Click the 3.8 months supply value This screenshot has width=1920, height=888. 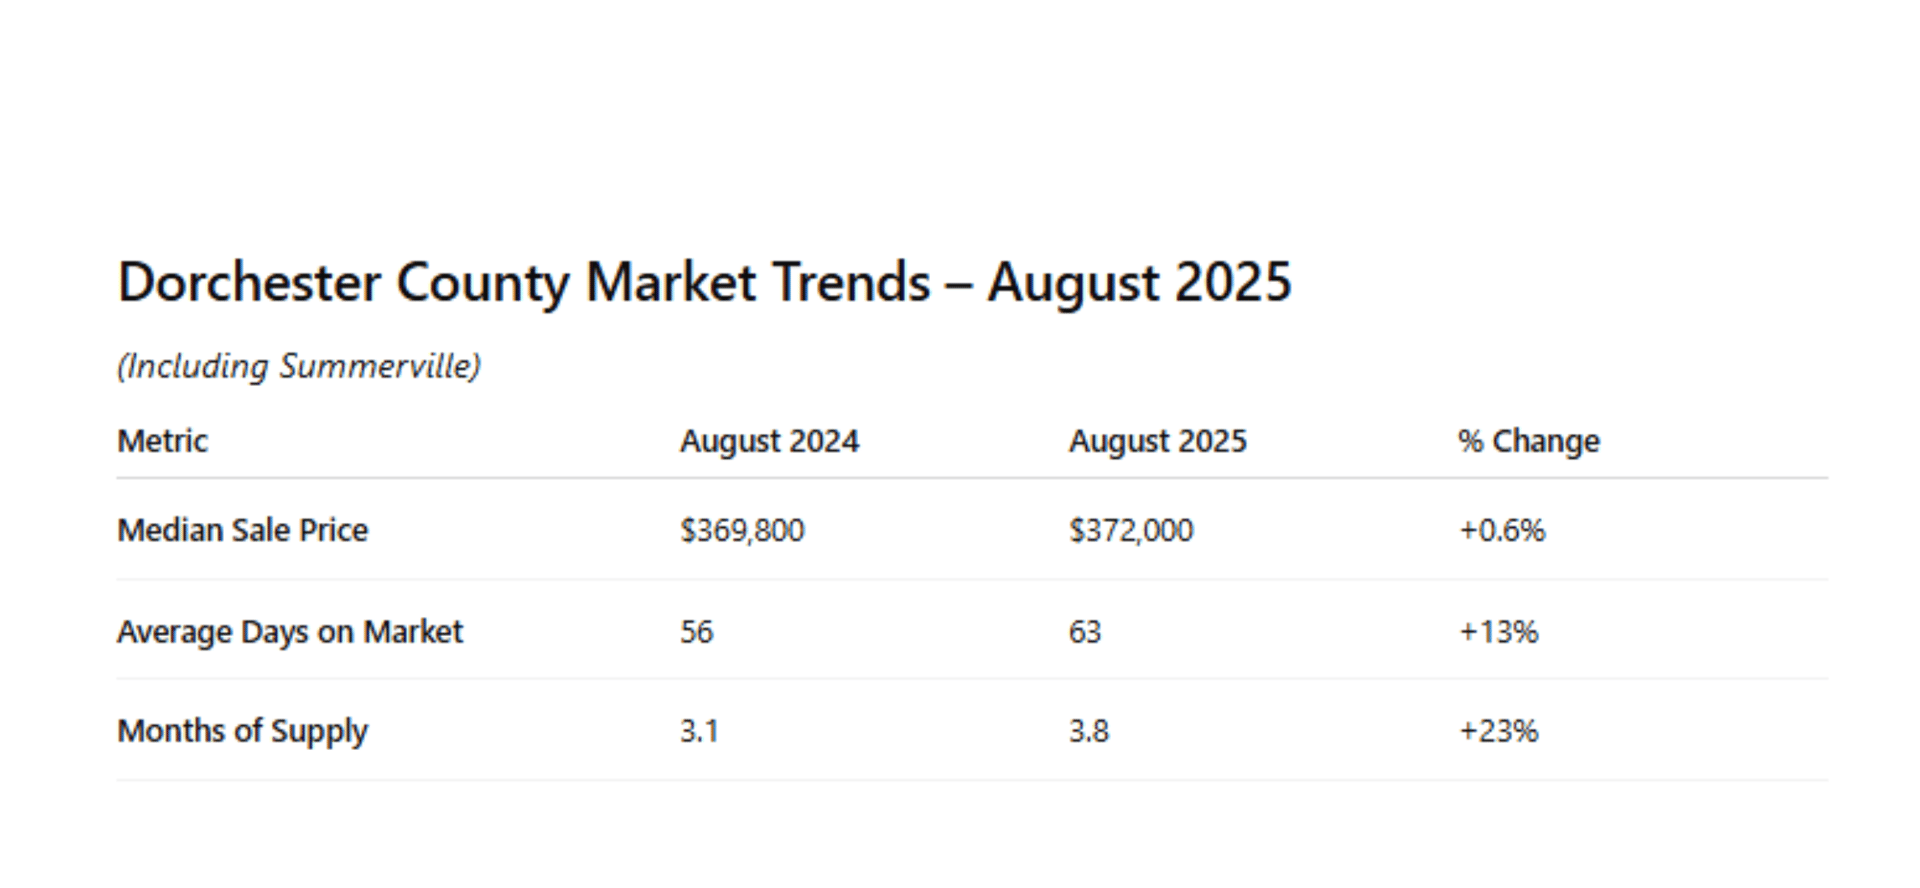pyautogui.click(x=1089, y=731)
